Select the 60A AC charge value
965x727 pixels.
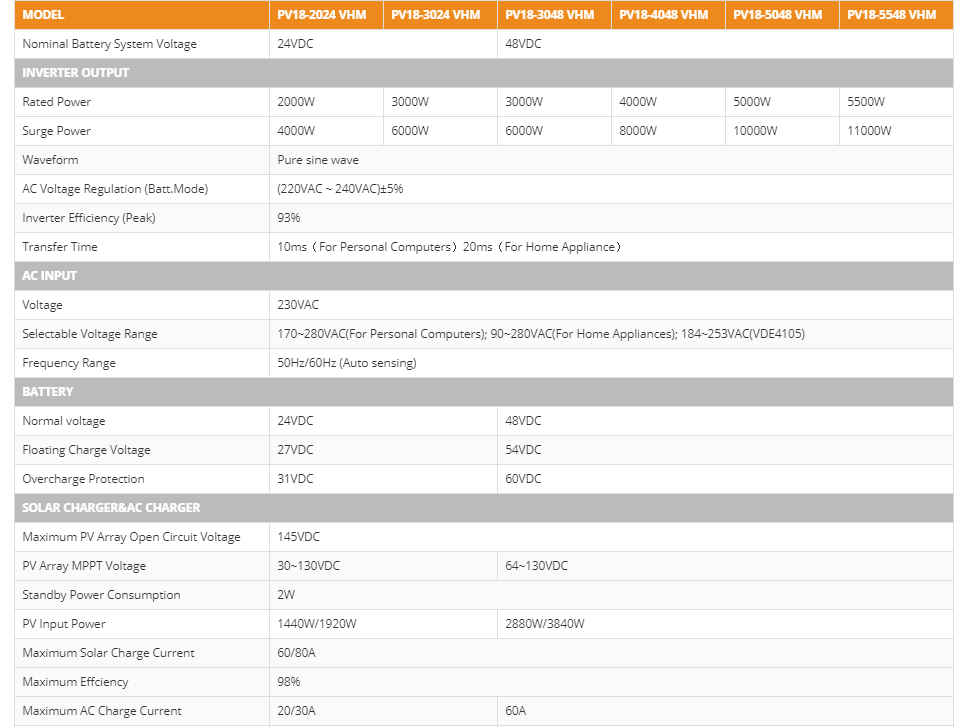(x=515, y=710)
